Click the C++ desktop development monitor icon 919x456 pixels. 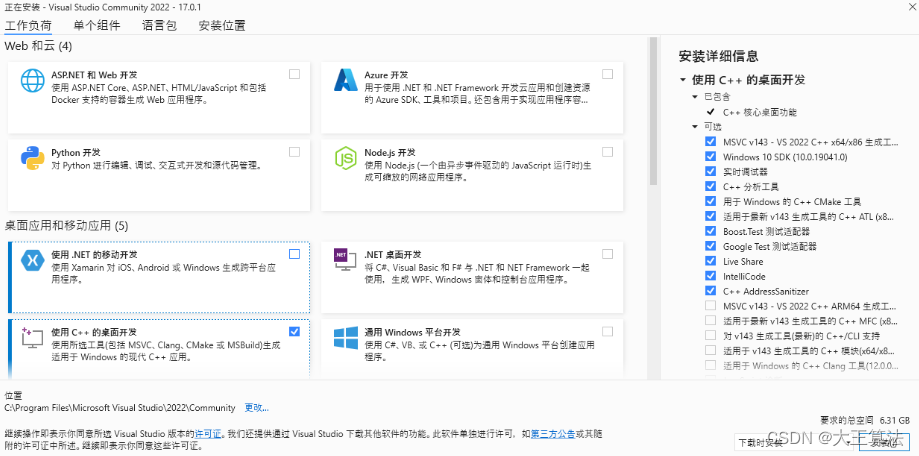click(33, 338)
